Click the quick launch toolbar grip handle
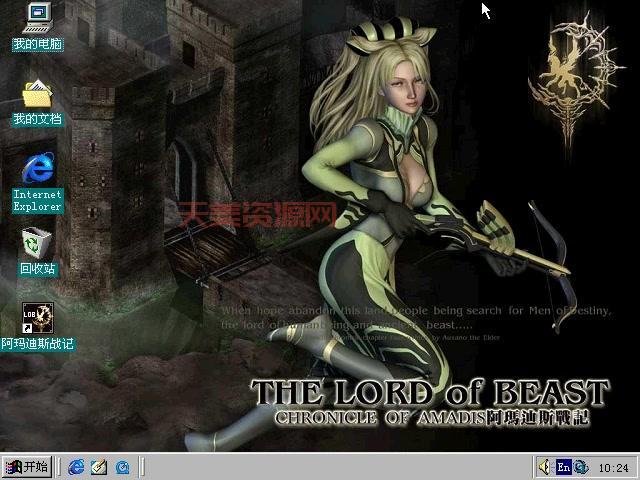 tap(60, 467)
